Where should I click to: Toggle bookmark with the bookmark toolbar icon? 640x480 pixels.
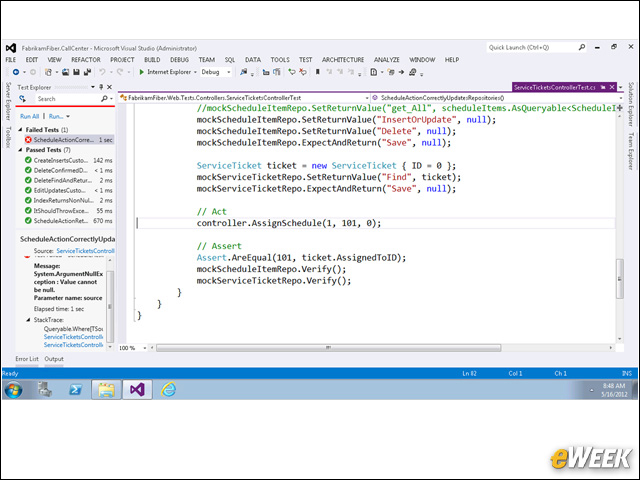click(x=318, y=72)
